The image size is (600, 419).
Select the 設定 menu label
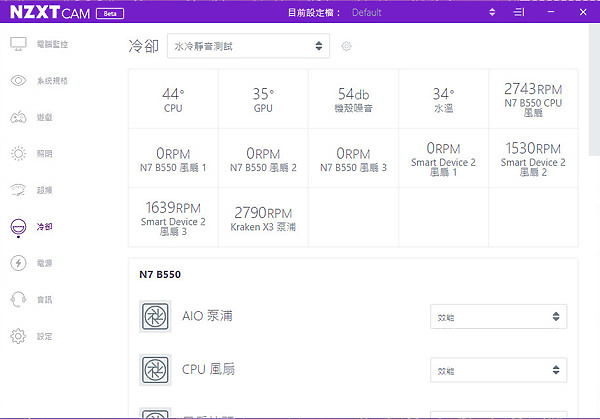pyautogui.click(x=44, y=336)
